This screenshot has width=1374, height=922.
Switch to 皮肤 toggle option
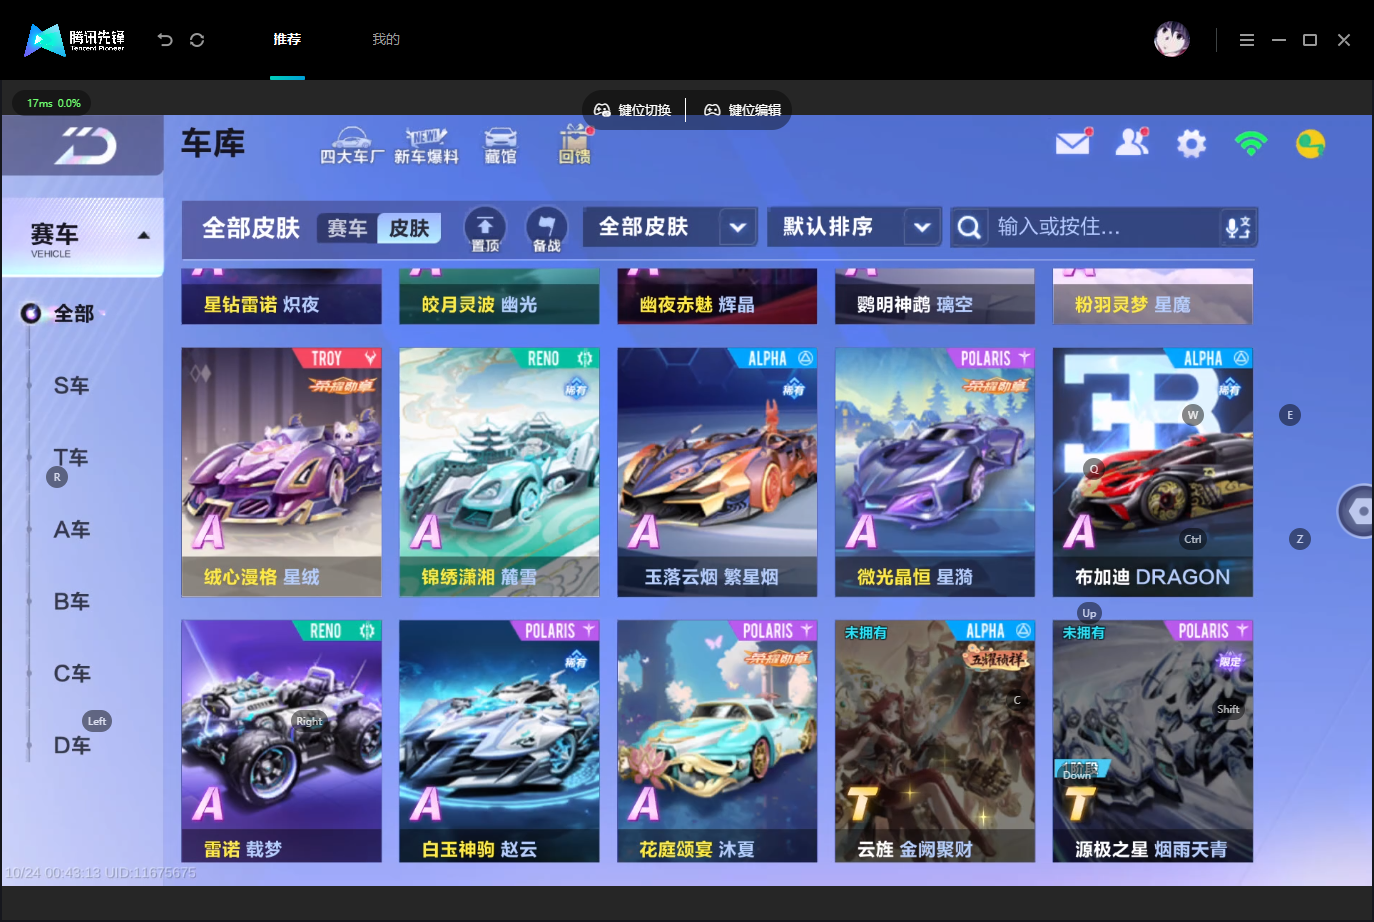coord(409,229)
